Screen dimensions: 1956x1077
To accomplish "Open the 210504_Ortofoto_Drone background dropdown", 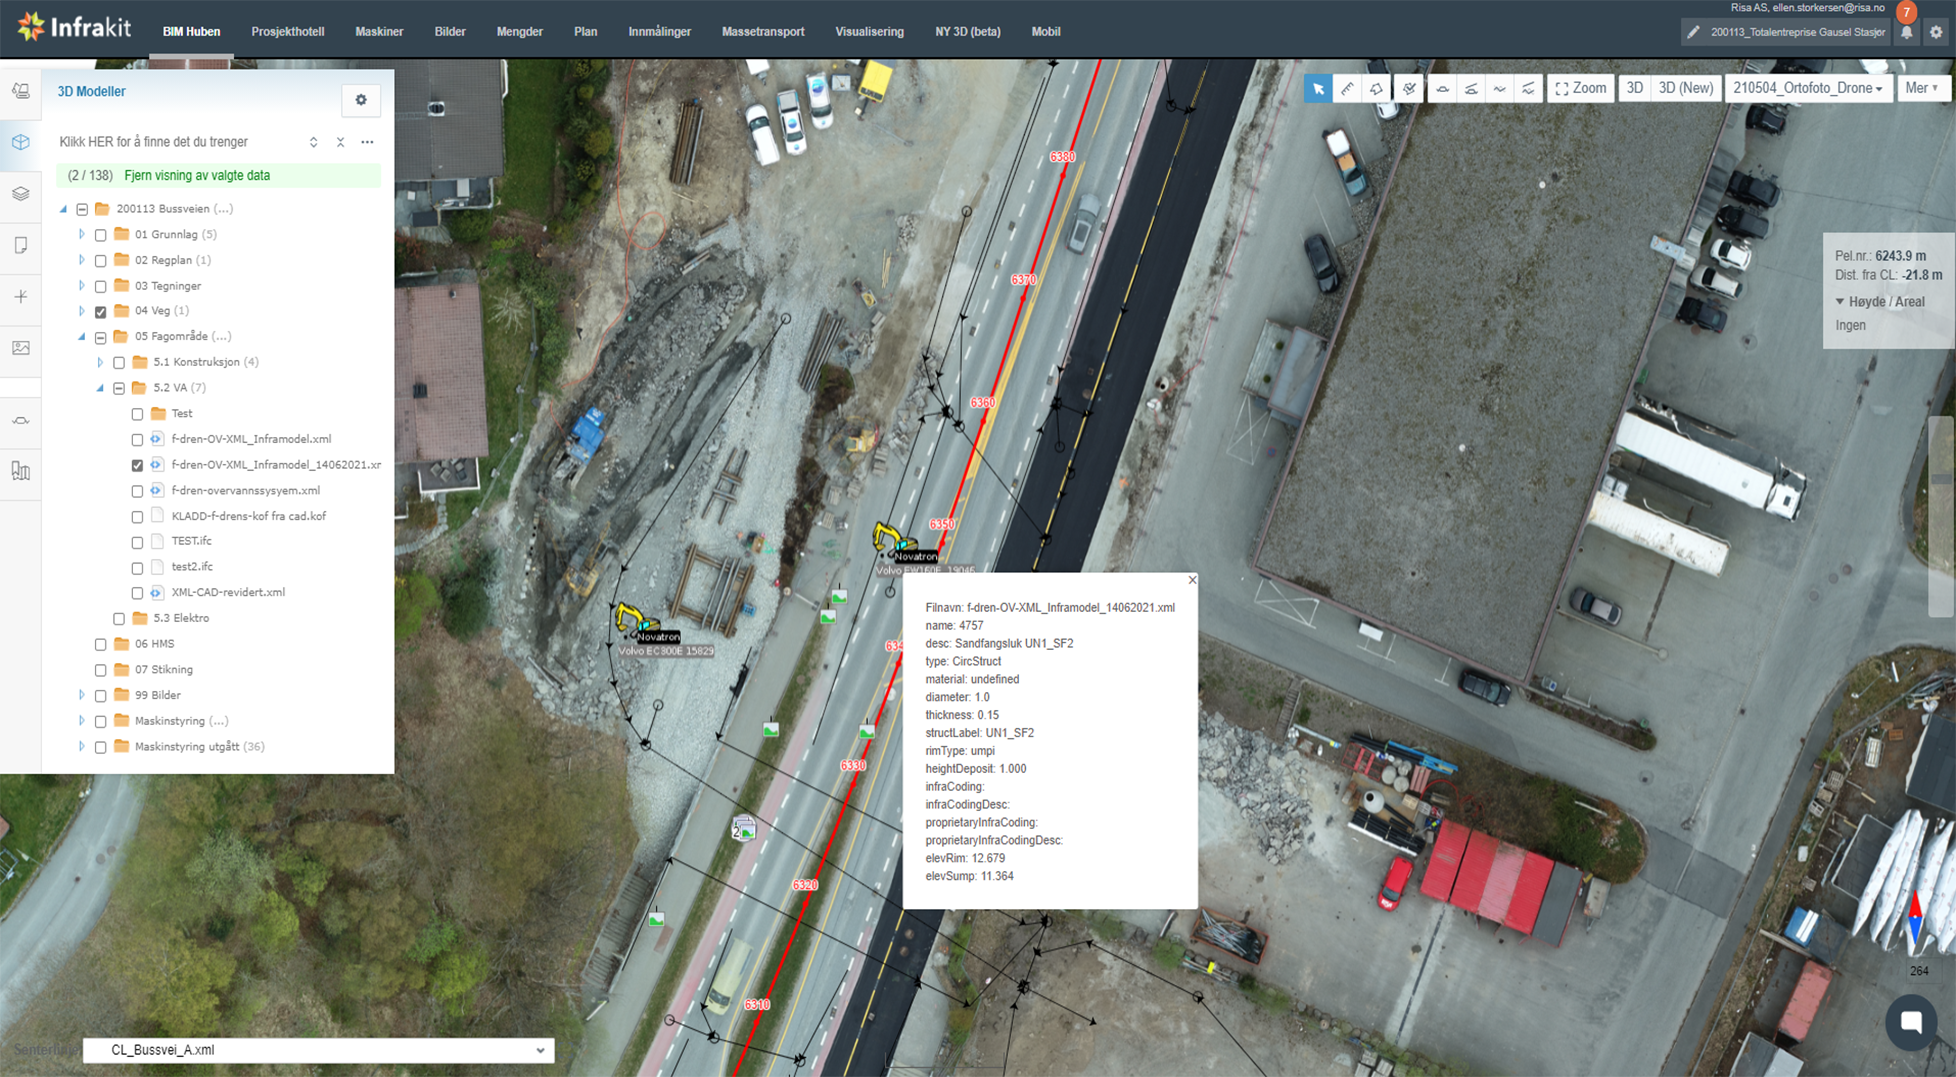I will [1807, 89].
